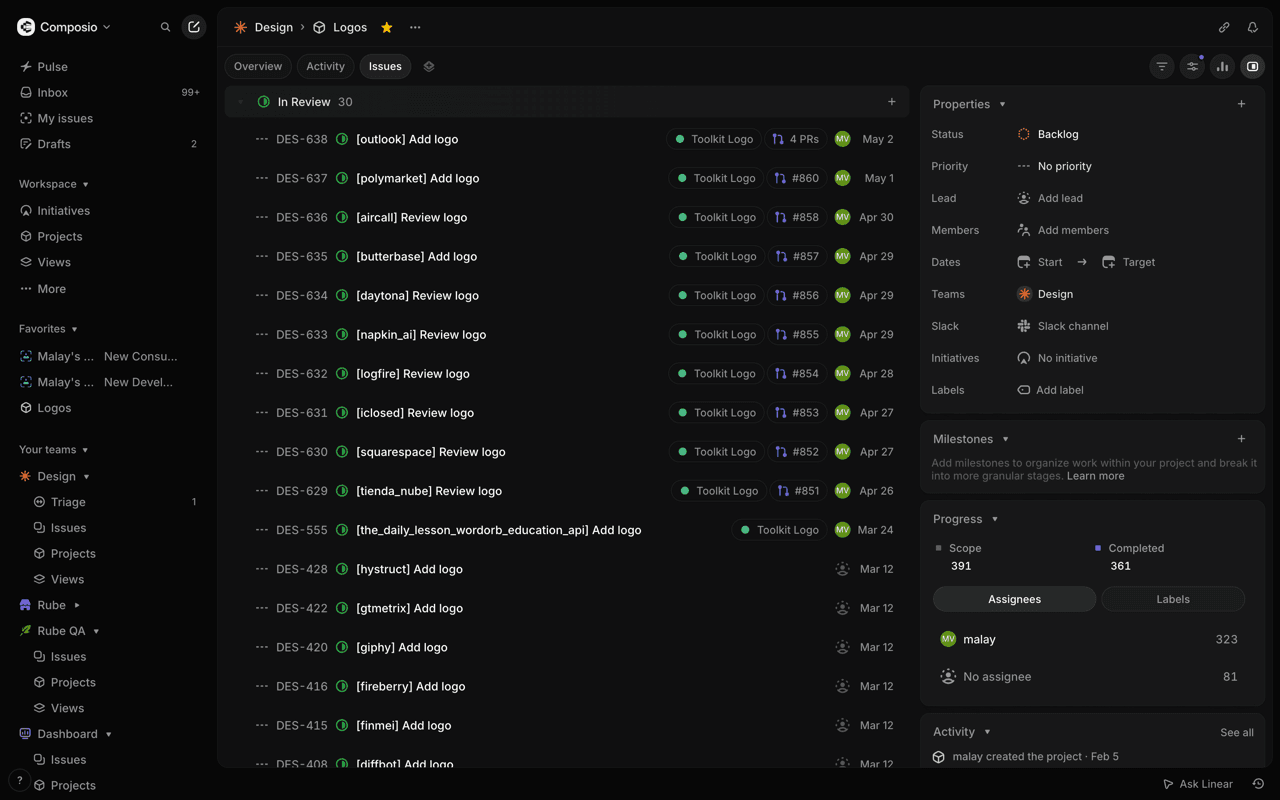Open notifications bell icon
Screen dimensions: 1280x800
[x=1252, y=27]
